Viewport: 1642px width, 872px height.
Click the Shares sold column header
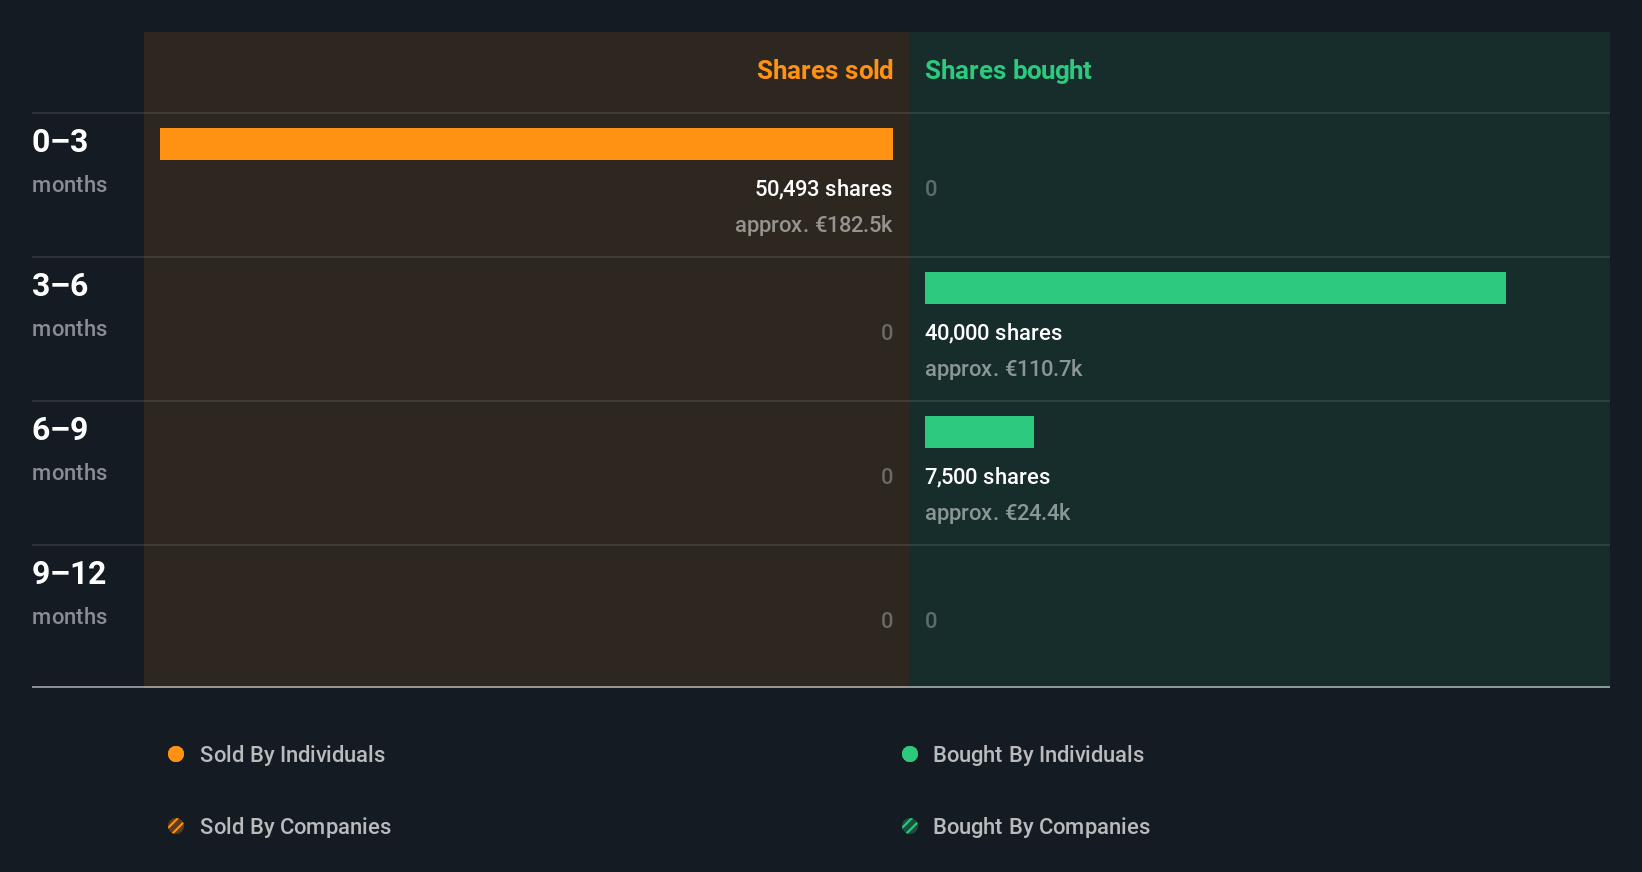[x=825, y=70]
